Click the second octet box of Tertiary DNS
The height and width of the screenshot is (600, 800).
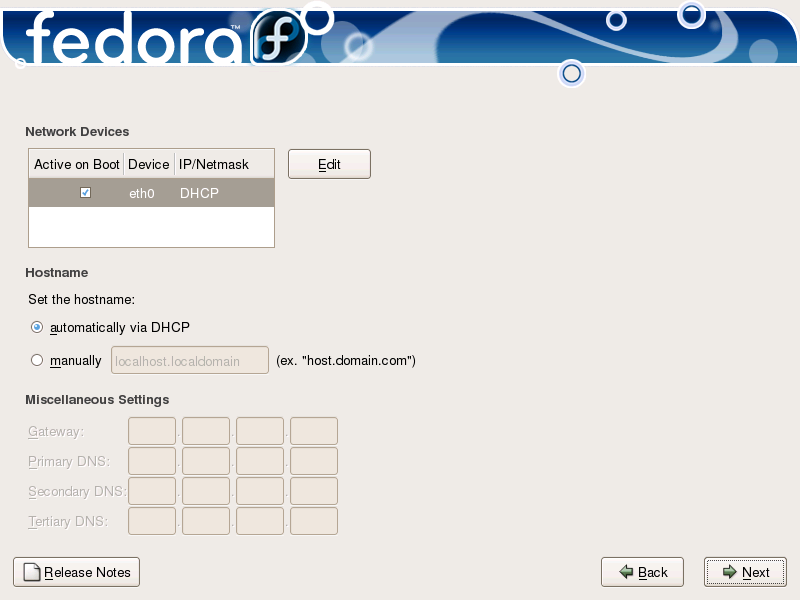206,521
